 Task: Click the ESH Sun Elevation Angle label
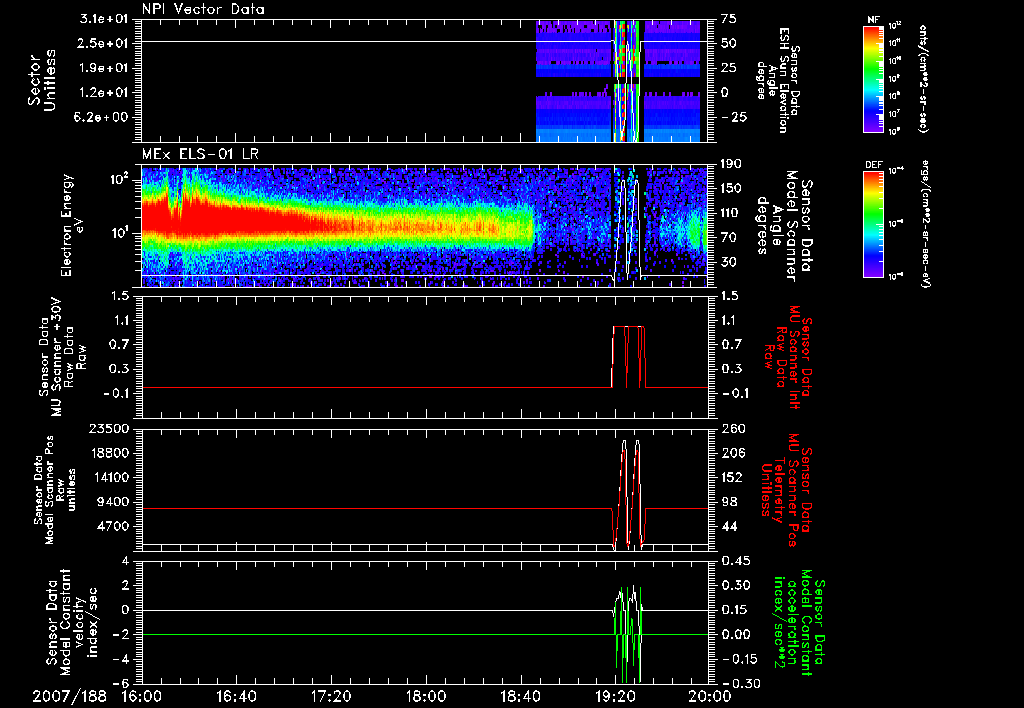[x=779, y=80]
